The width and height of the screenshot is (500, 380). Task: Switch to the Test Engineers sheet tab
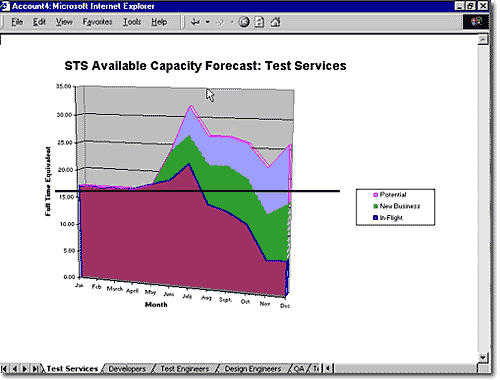point(185,369)
